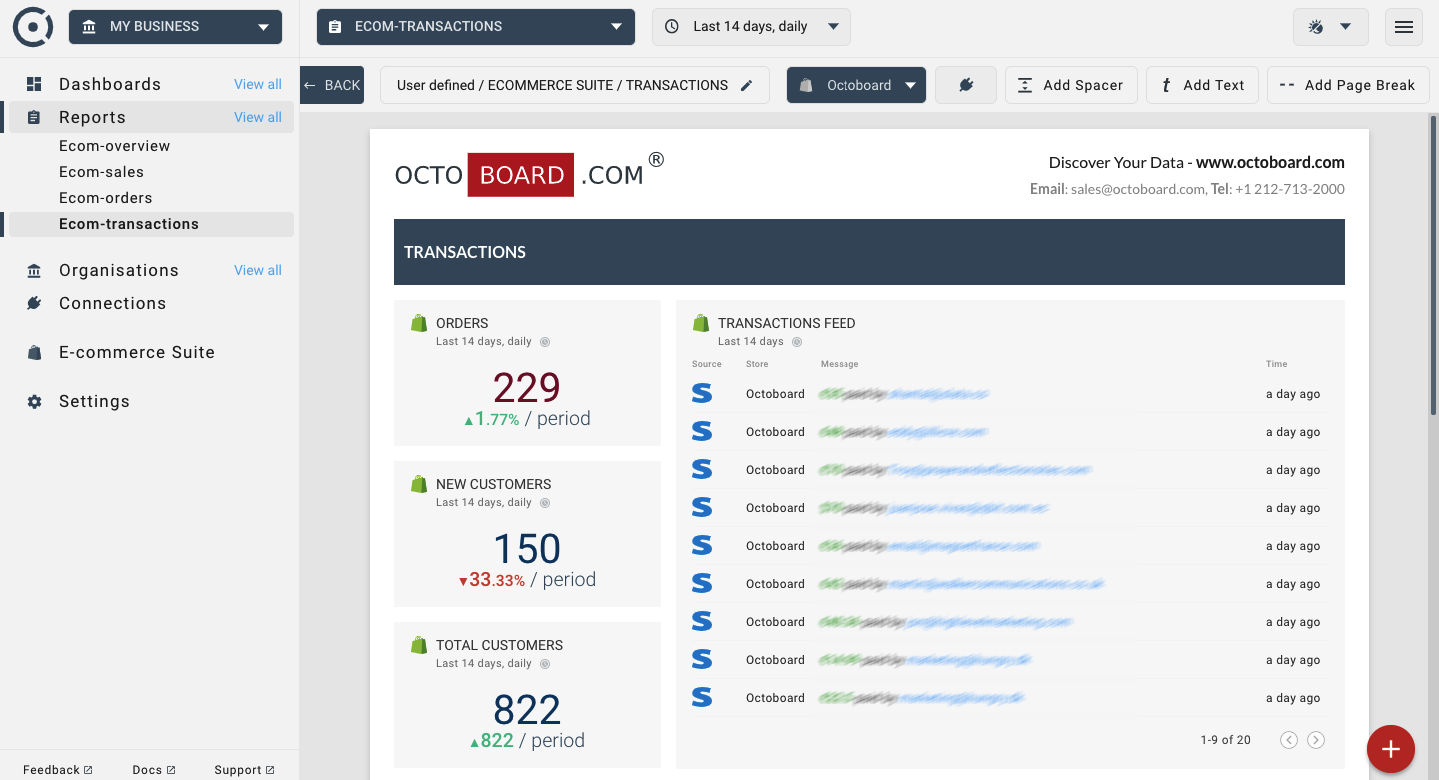This screenshot has width=1439, height=780.
Task: Select the Ecom-orders report
Action: pyautogui.click(x=105, y=198)
